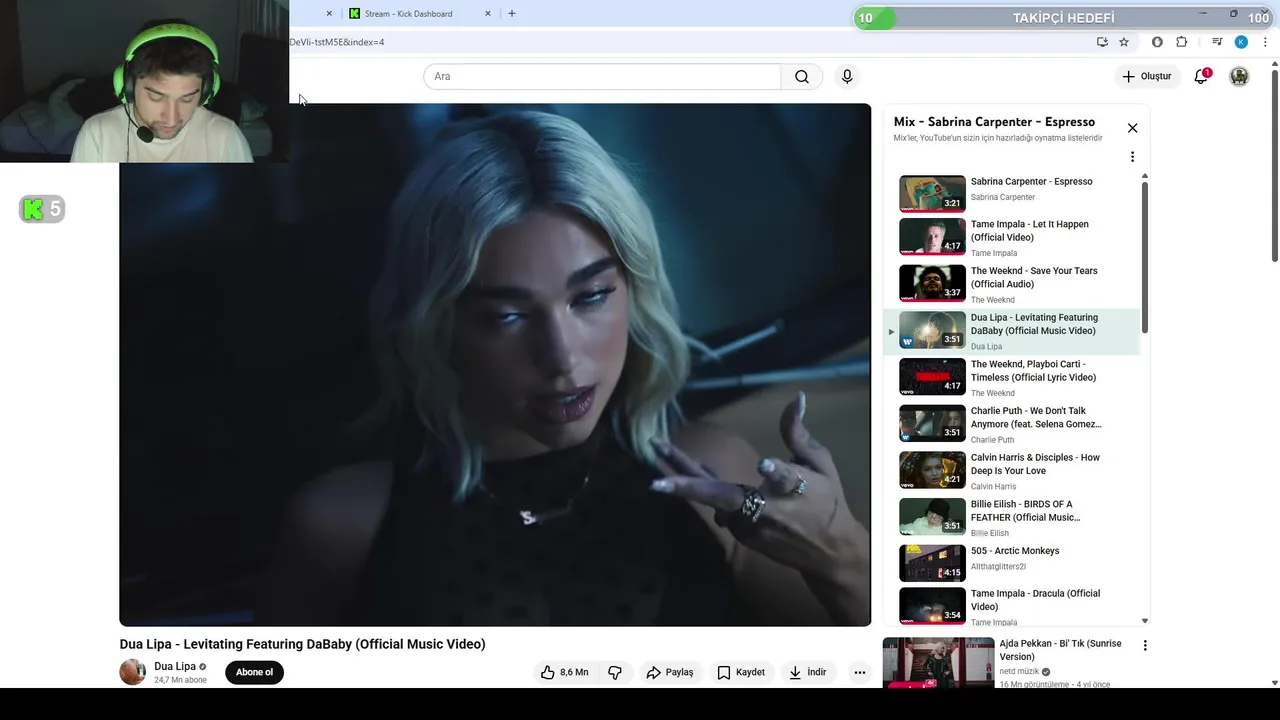This screenshot has height=720, width=1280.
Task: Play Sabrina Carpenter - Espresso from the mix
Action: point(1012,193)
